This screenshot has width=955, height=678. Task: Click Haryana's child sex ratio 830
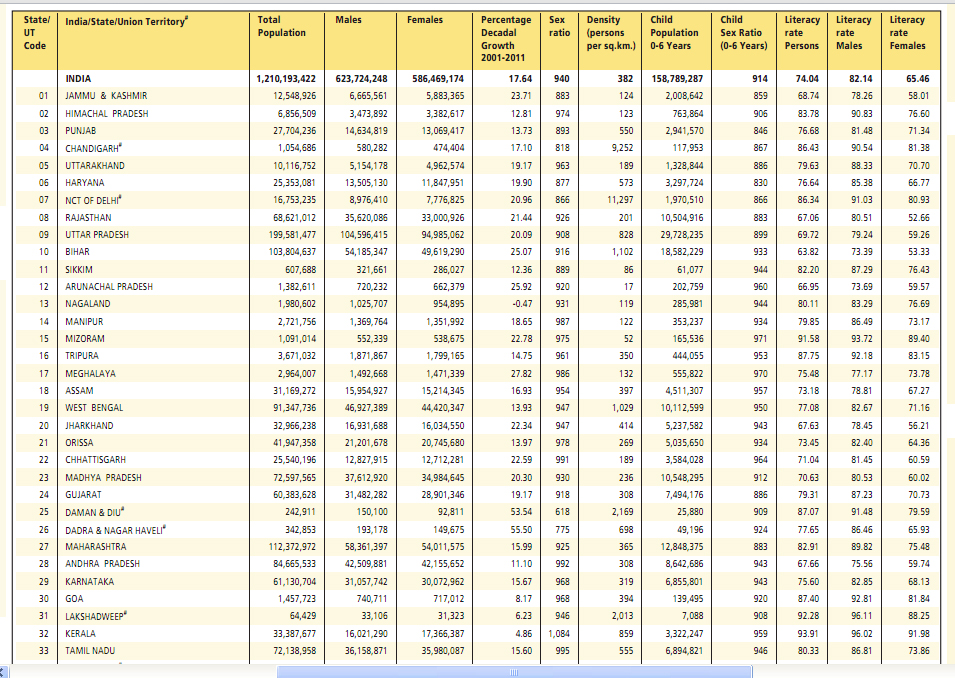coord(759,183)
